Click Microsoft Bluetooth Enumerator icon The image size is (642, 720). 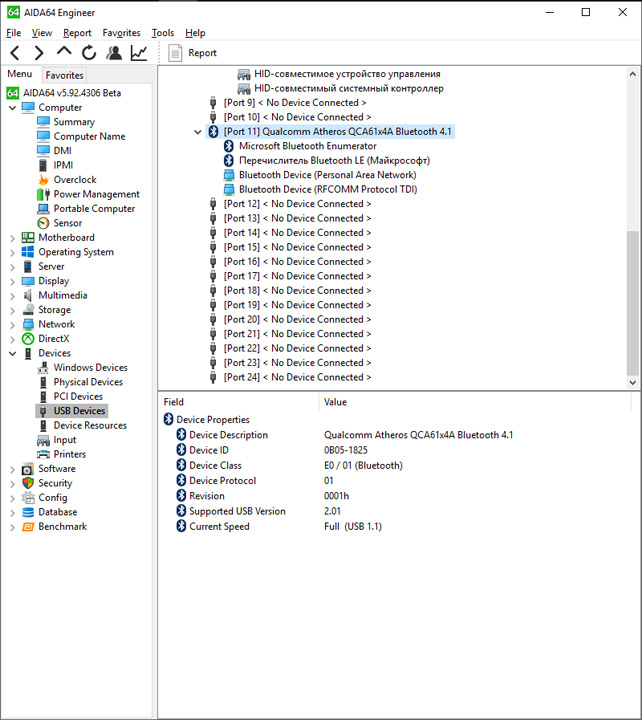pyautogui.click(x=229, y=146)
